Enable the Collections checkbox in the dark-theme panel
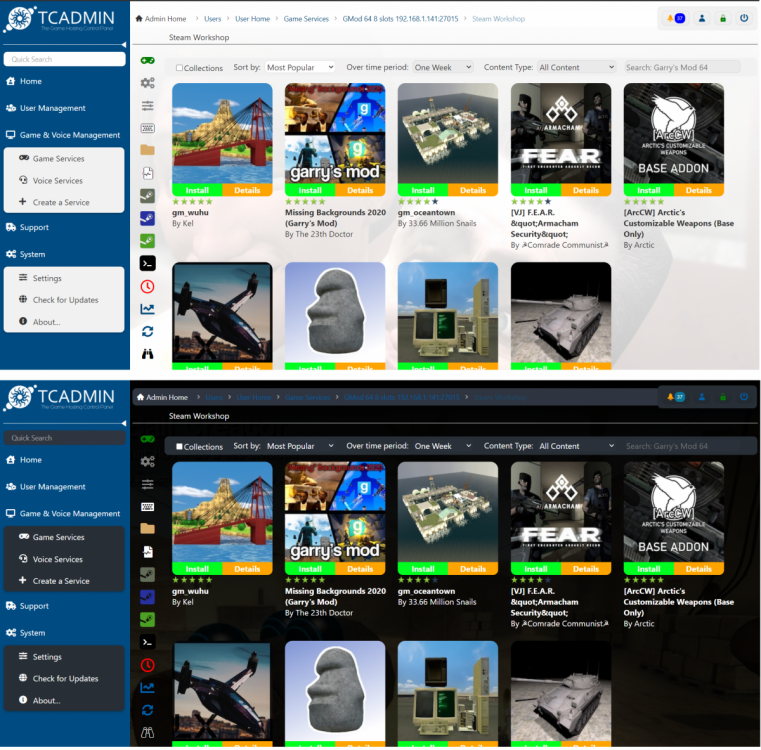The image size is (761, 750). point(179,447)
